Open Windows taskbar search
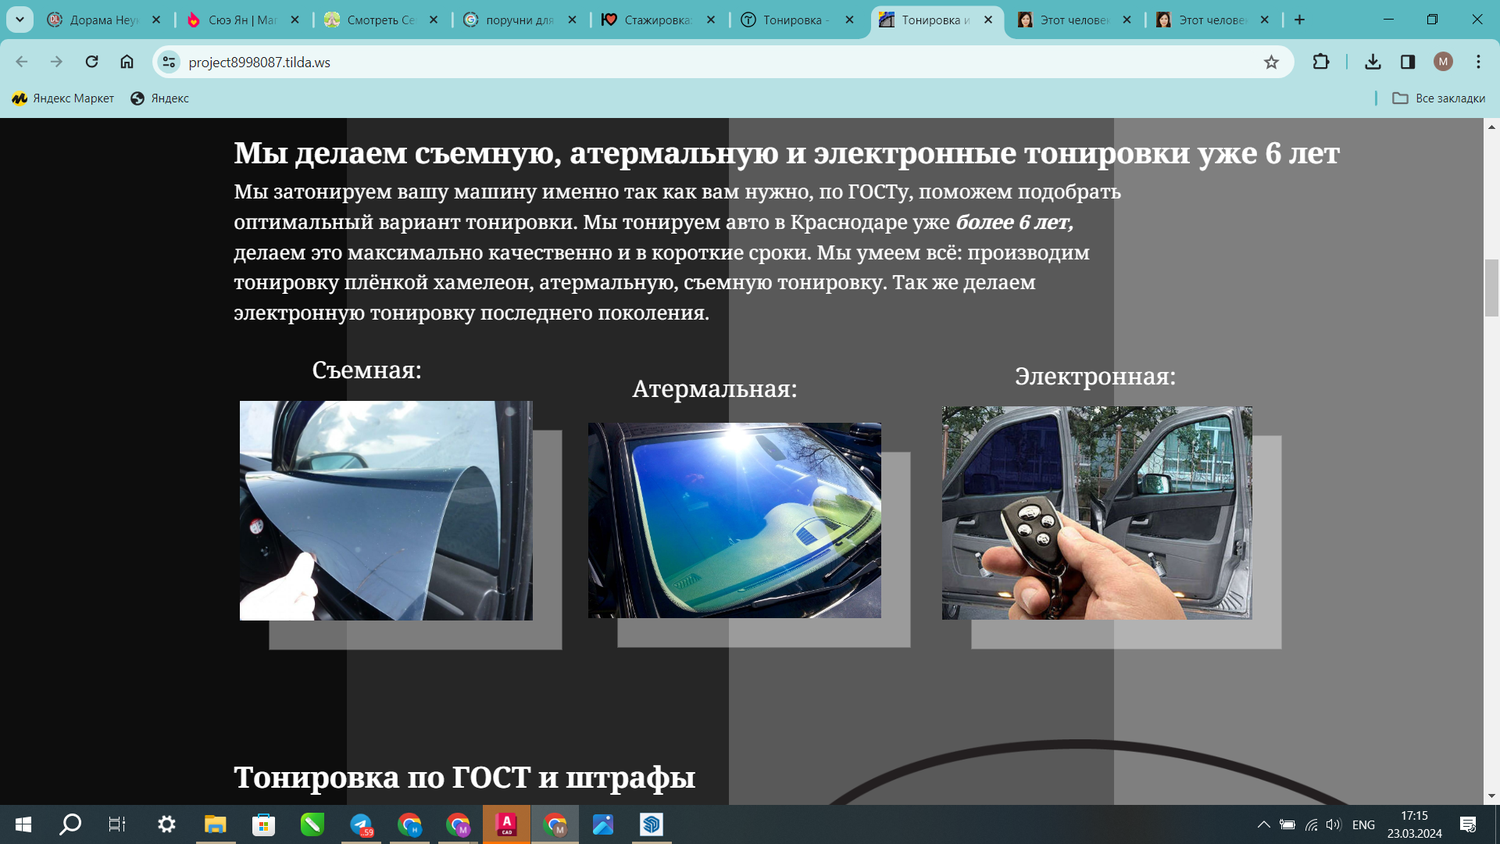 [x=70, y=824]
